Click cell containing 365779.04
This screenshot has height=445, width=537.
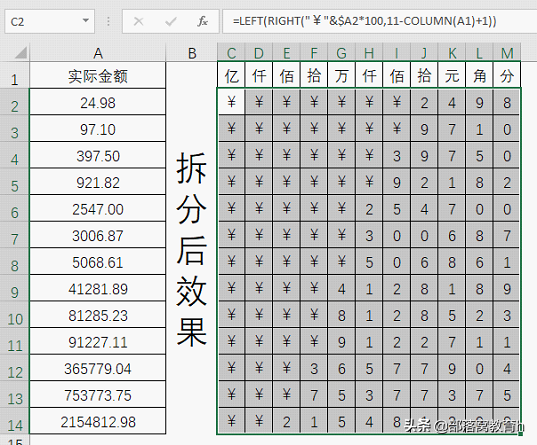[x=98, y=368]
